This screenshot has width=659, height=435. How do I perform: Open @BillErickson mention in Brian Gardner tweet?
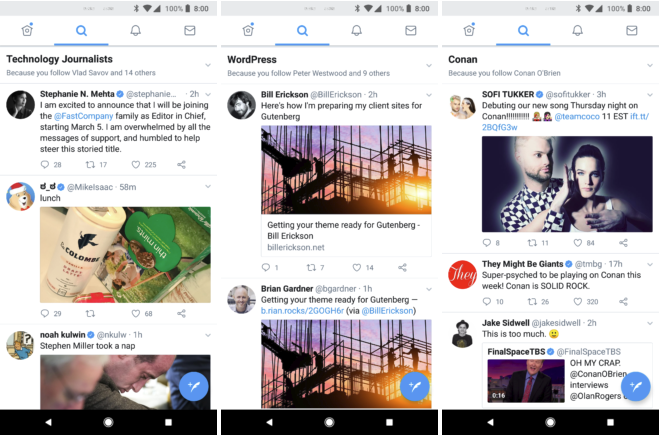click(x=387, y=311)
